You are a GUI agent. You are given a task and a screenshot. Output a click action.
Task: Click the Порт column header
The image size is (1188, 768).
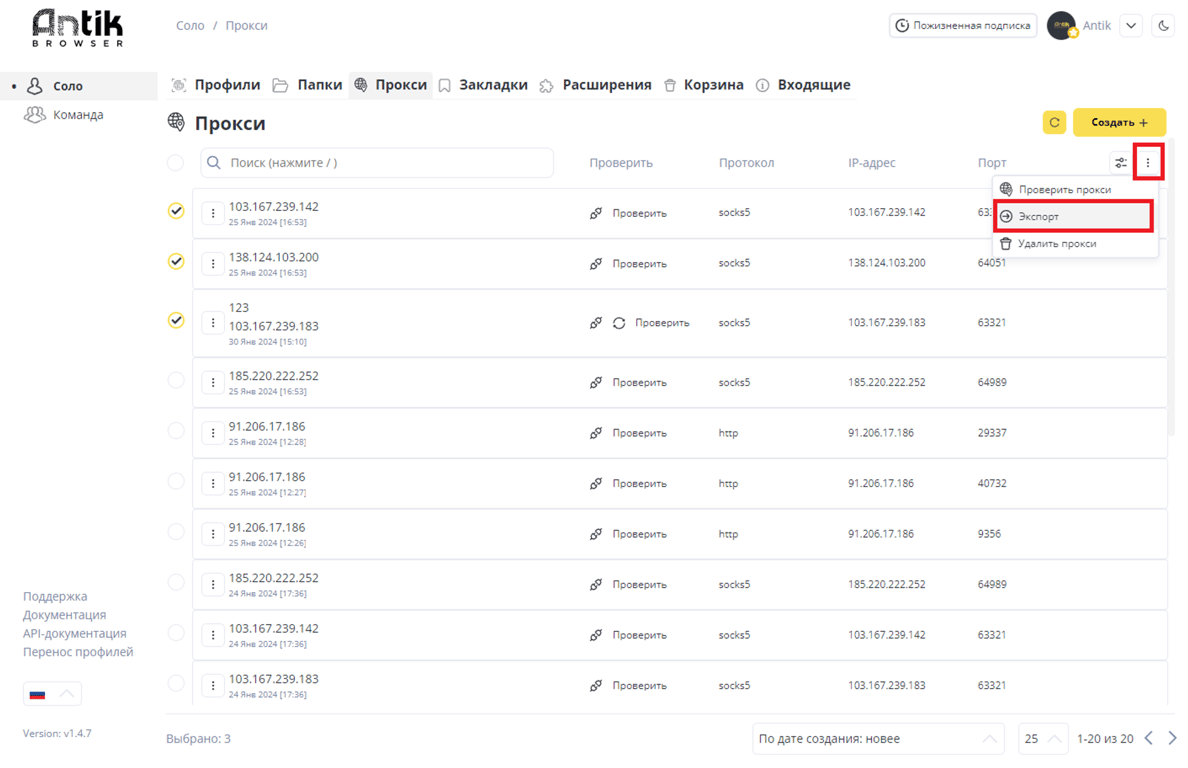click(992, 163)
